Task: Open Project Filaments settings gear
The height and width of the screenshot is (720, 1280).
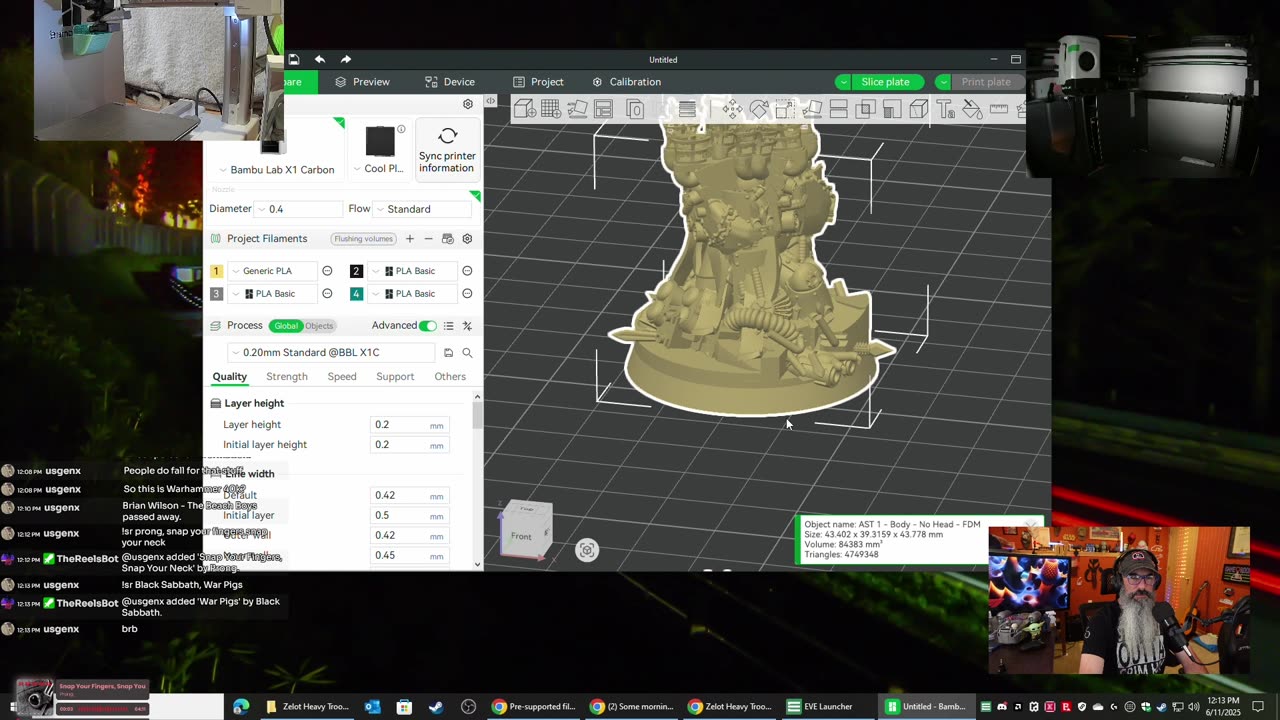Action: (467, 239)
